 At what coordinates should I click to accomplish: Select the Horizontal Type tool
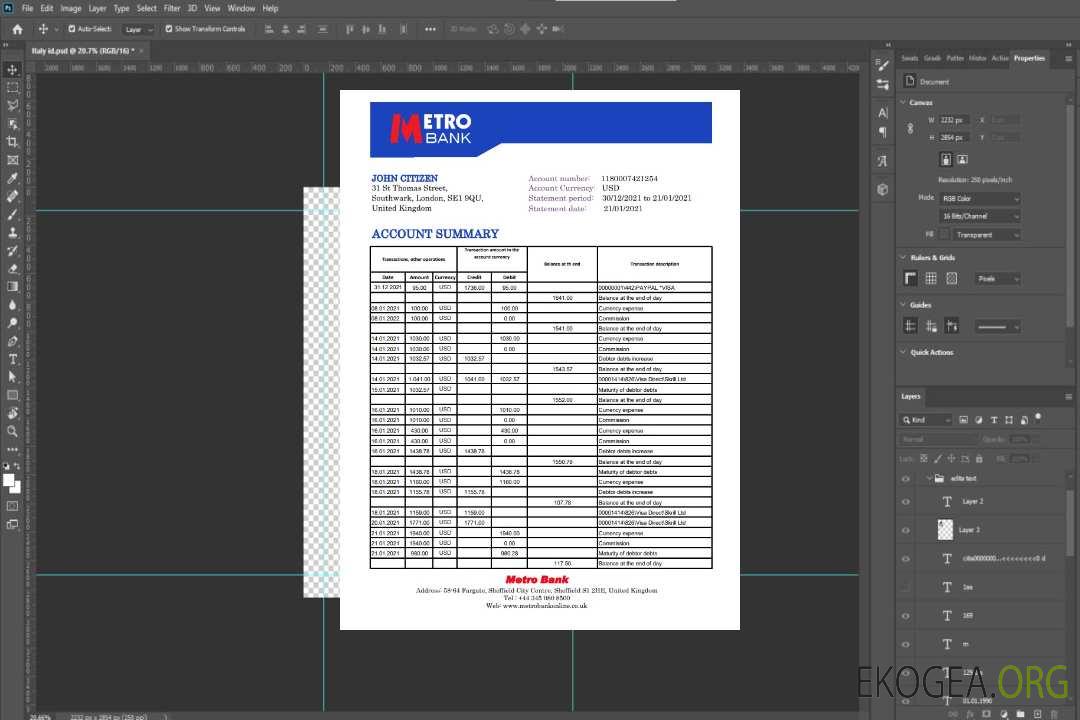(12, 359)
